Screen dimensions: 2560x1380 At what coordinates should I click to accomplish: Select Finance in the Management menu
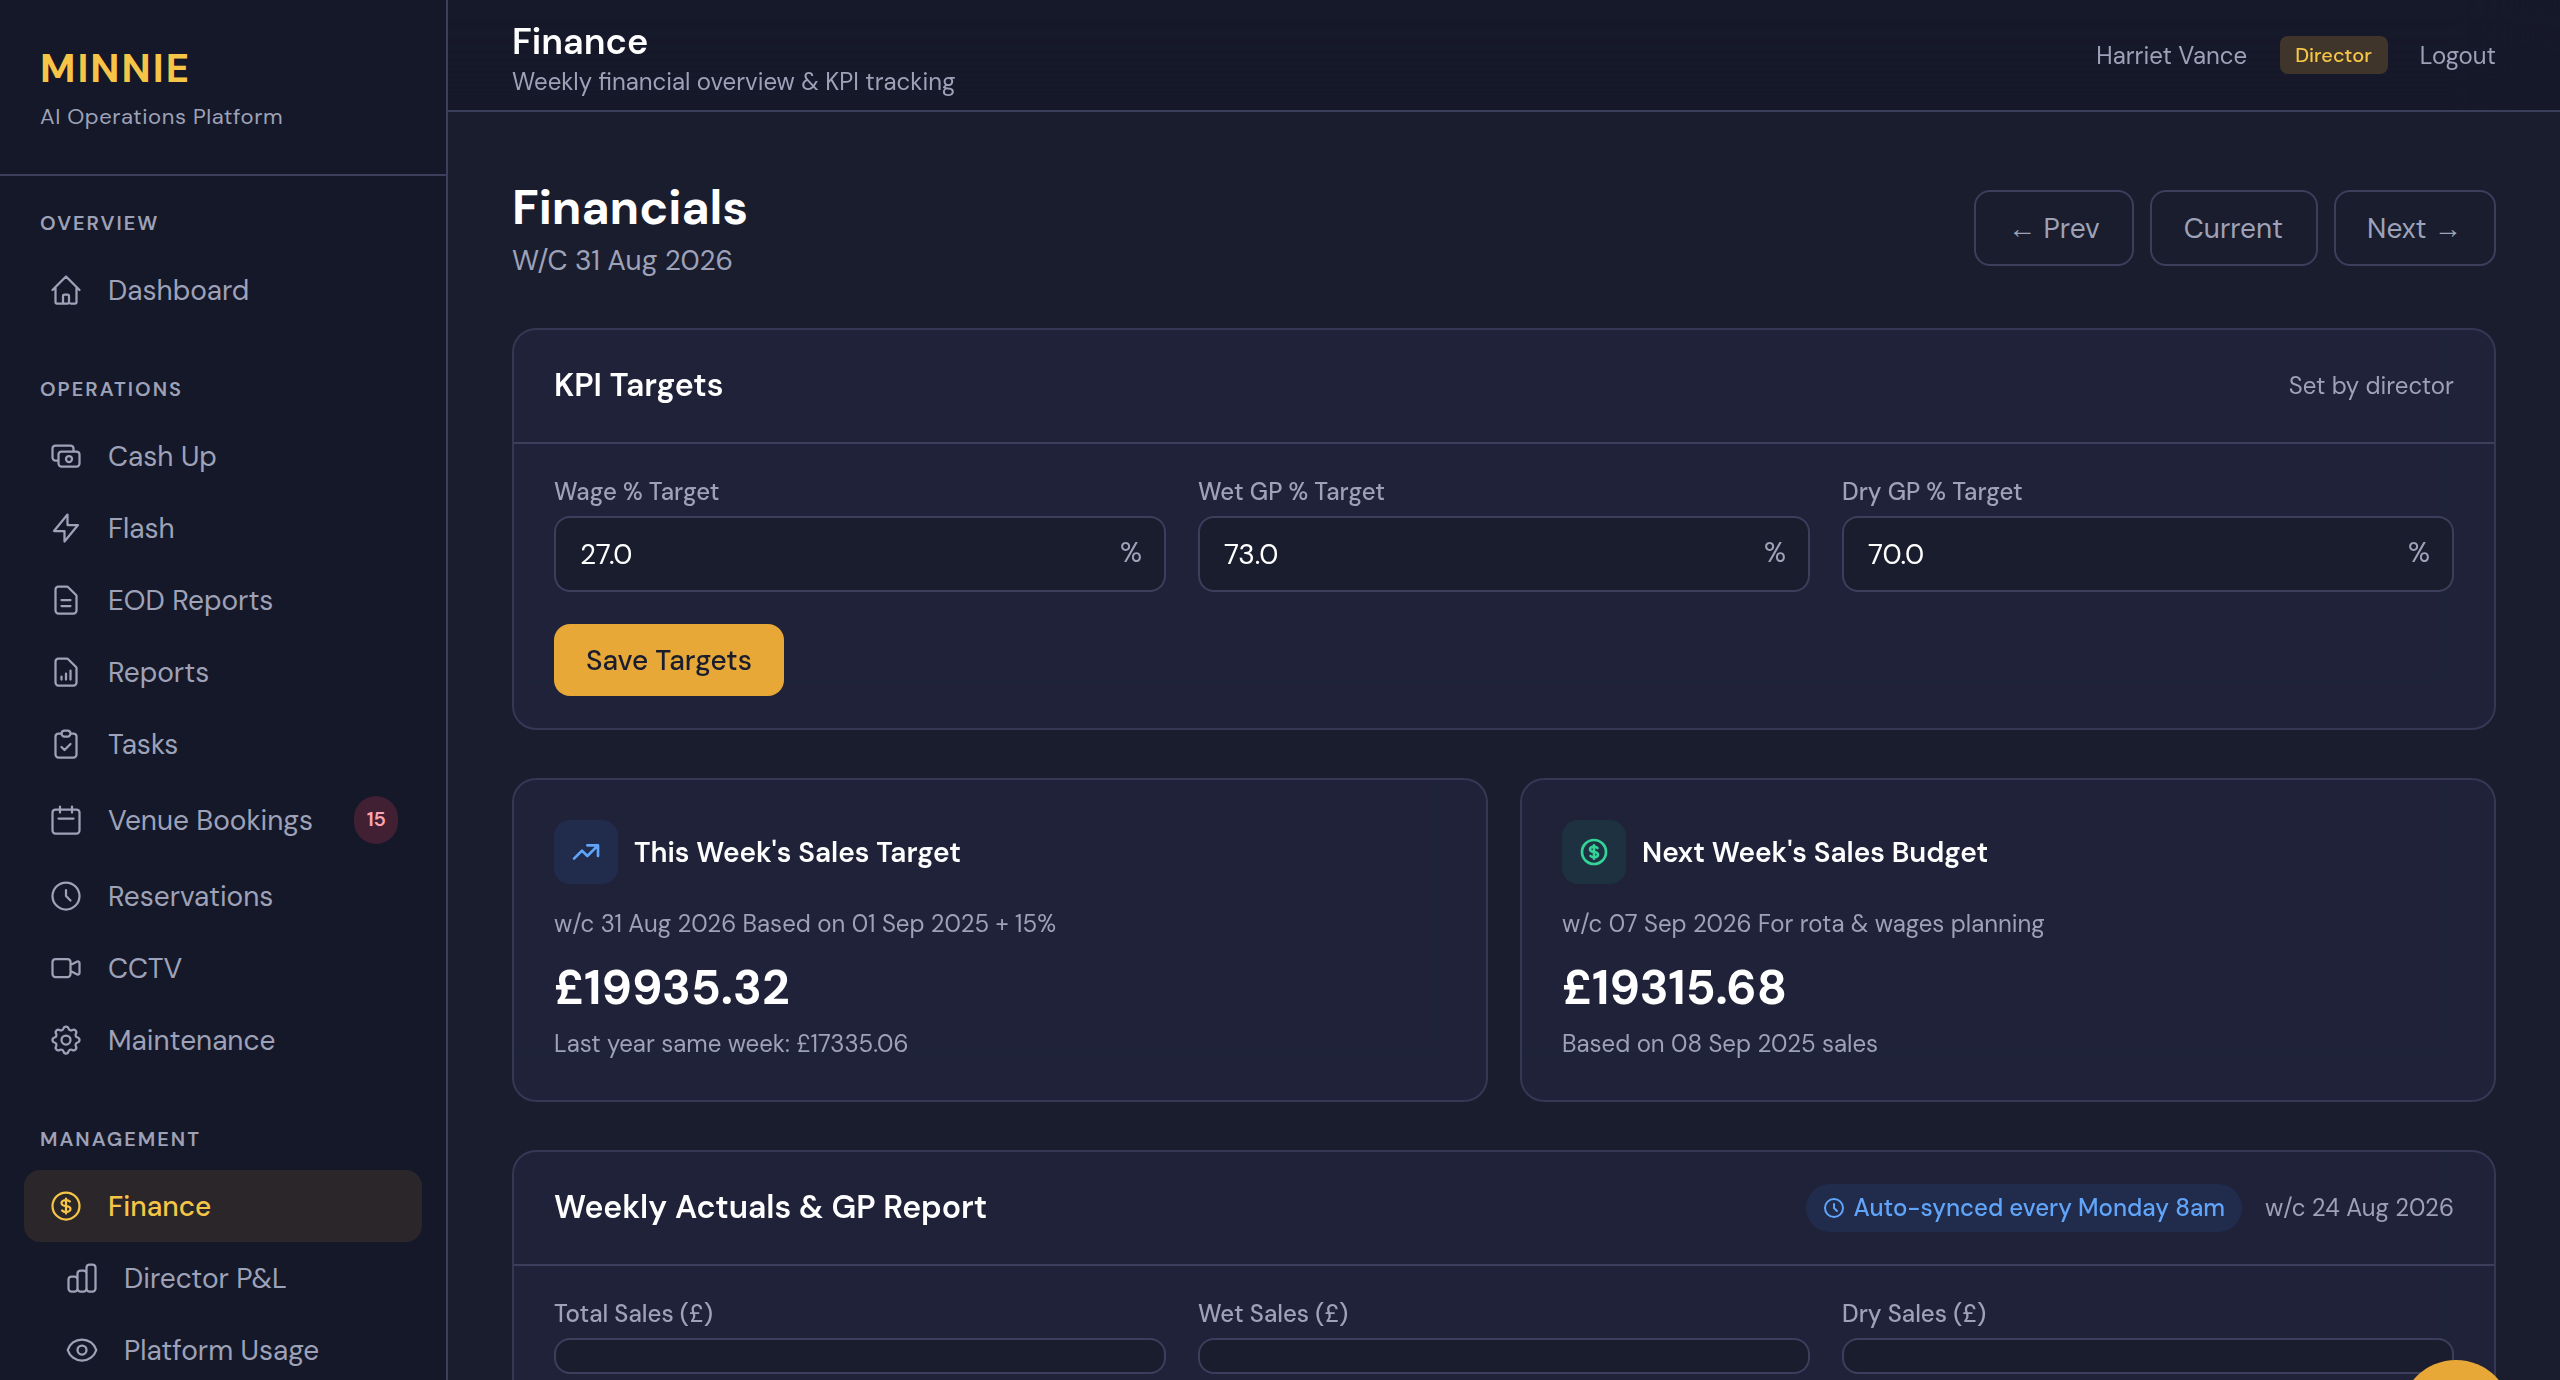(223, 1206)
